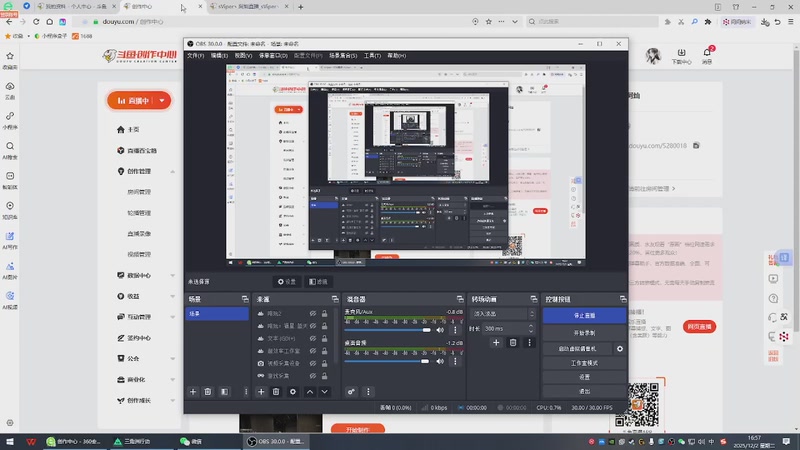Image resolution: width=800 pixels, height=450 pixels.
Task: Add a new source with plus icon
Action: pos(261,392)
